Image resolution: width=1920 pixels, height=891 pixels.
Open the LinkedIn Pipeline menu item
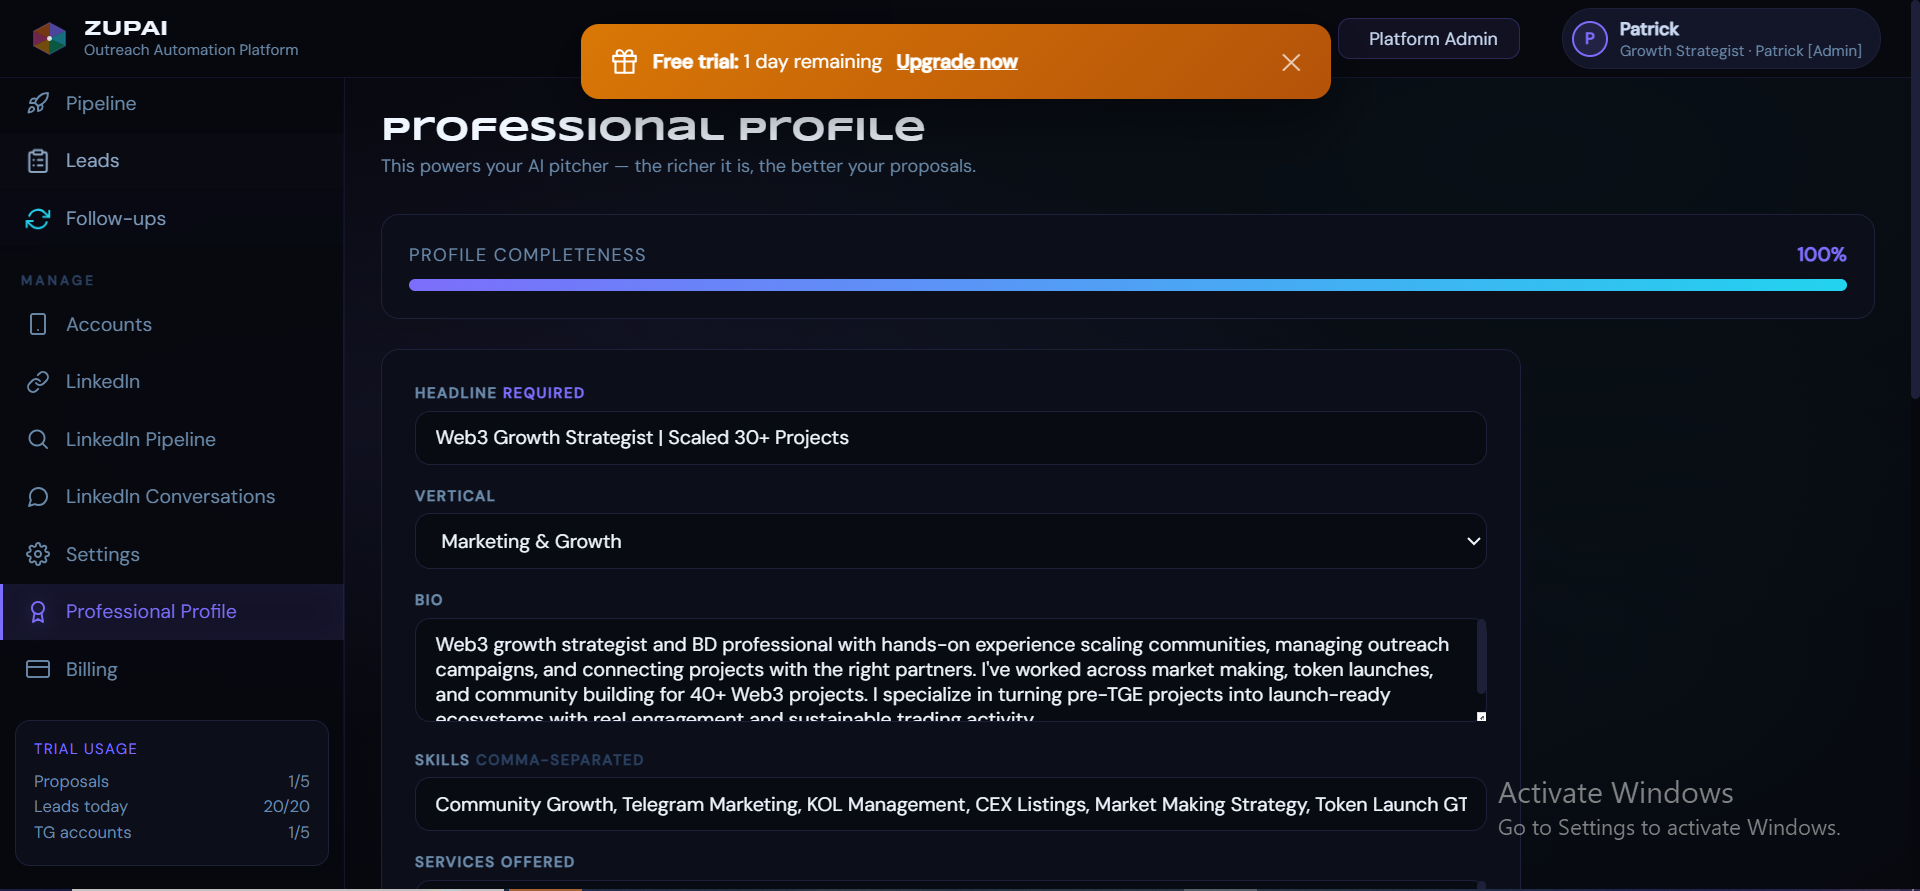(x=172, y=440)
